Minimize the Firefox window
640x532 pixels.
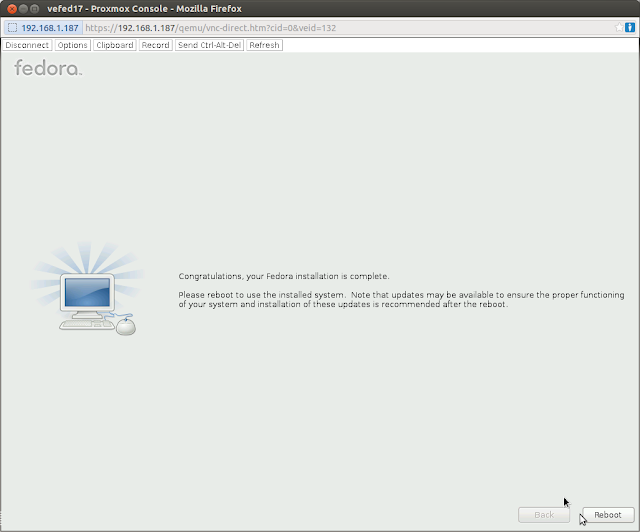point(23,9)
